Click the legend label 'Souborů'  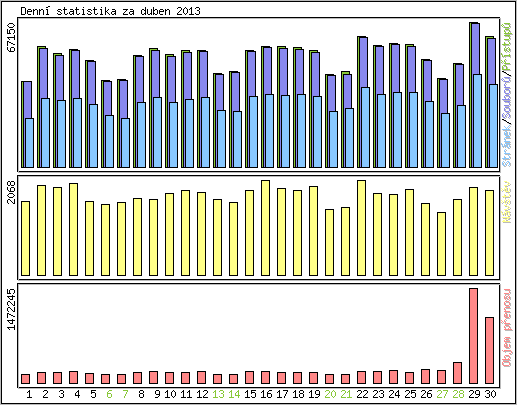click(507, 97)
